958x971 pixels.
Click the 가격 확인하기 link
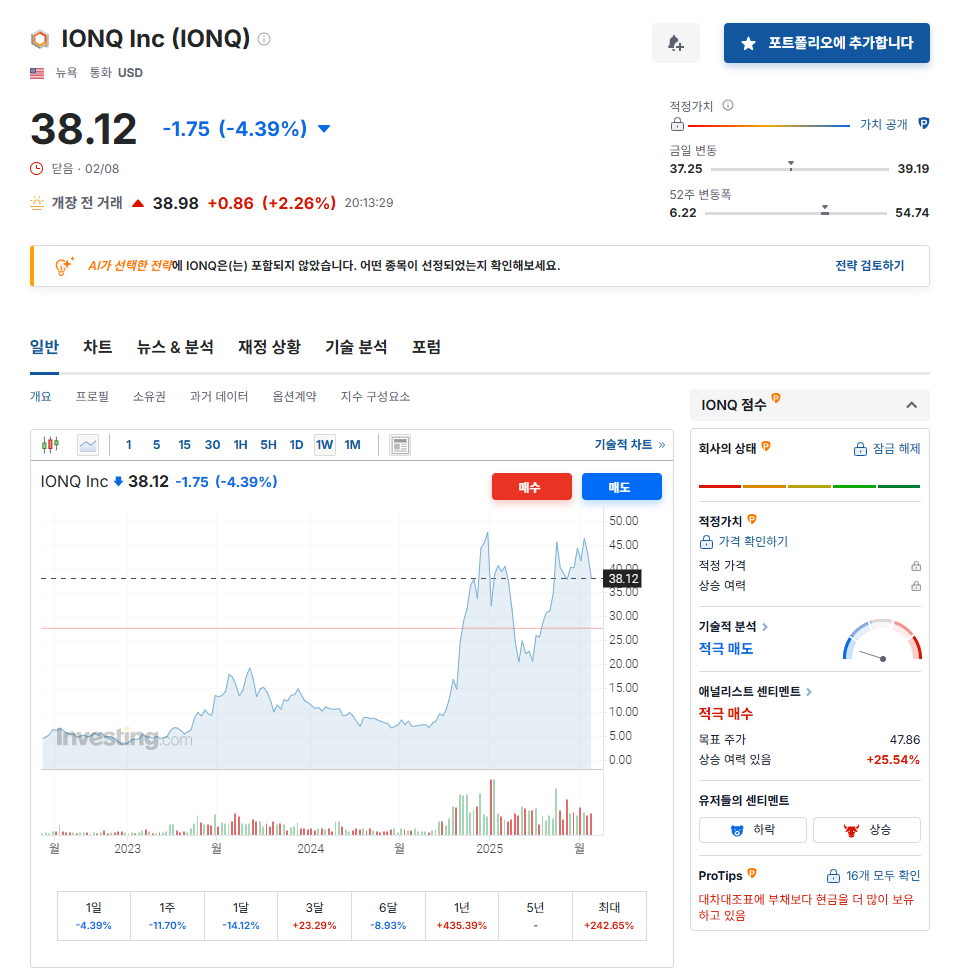tap(744, 542)
